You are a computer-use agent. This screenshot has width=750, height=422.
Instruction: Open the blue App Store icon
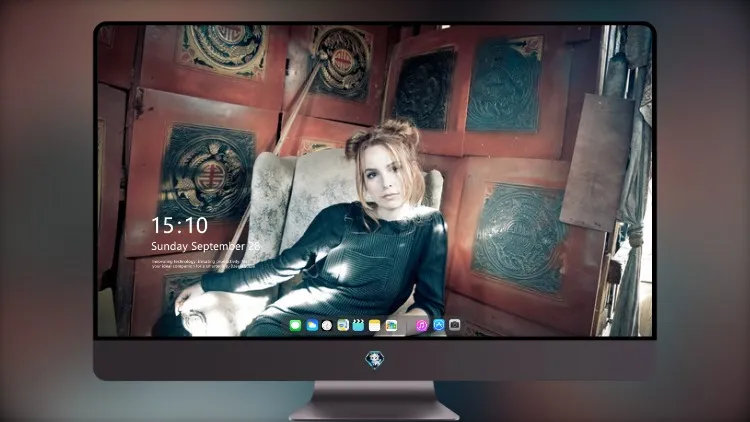click(x=439, y=325)
